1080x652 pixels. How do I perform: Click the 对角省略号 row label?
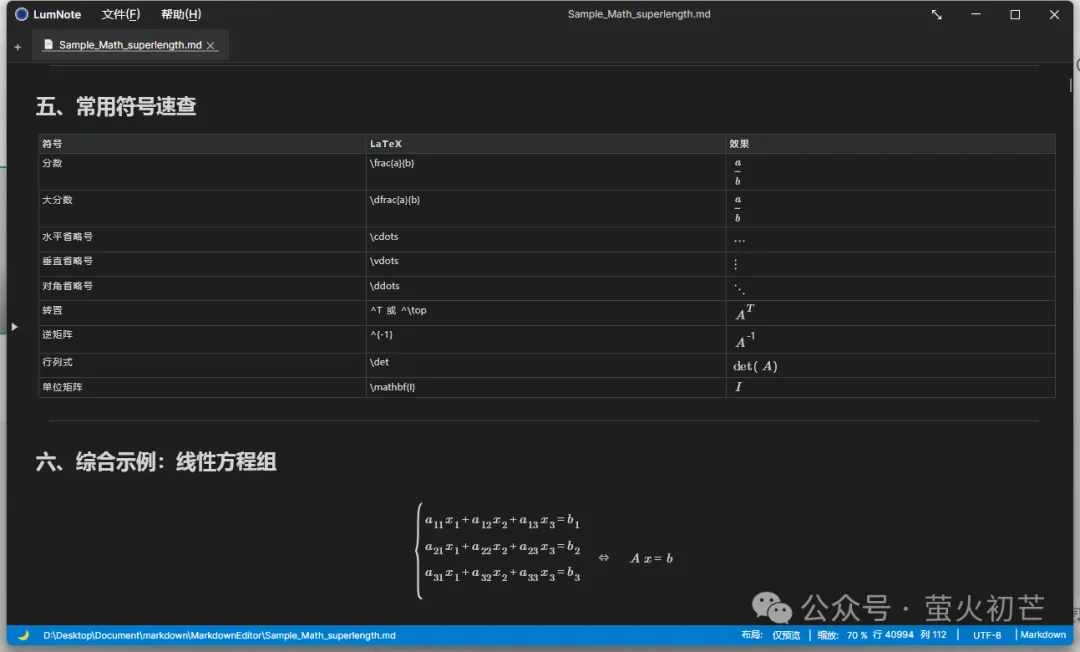68,286
